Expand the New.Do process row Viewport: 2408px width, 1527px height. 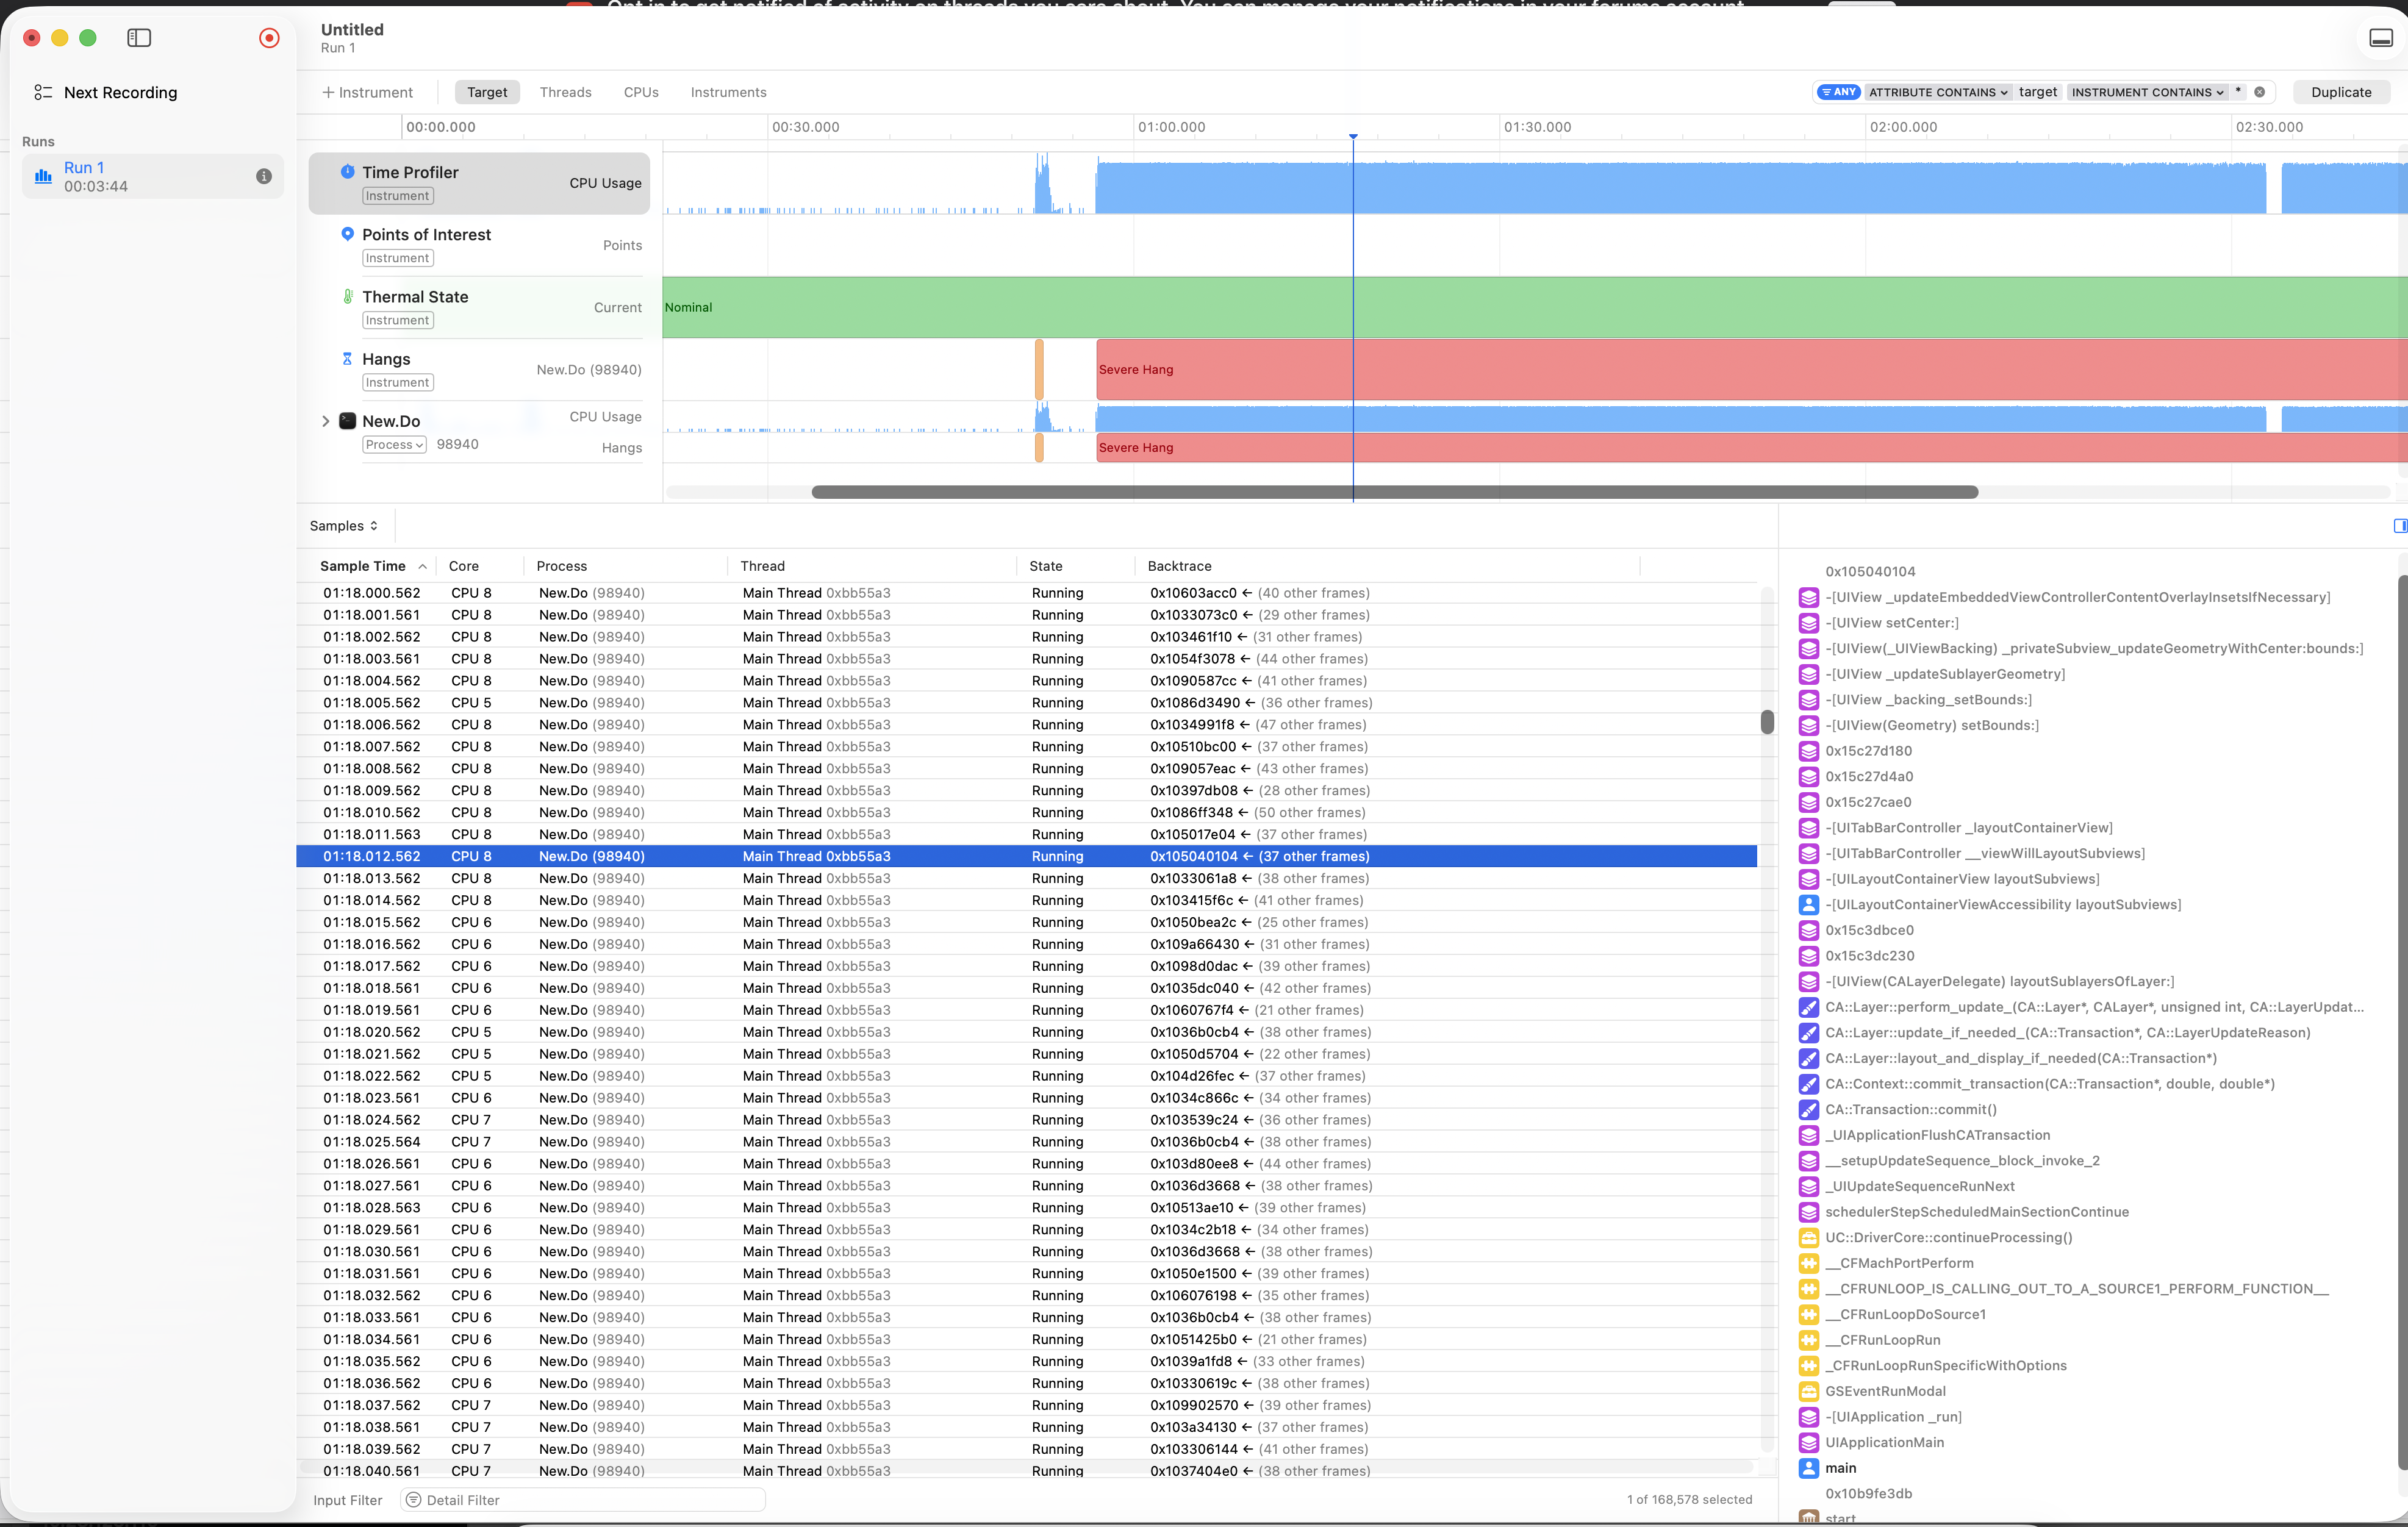pos(325,421)
